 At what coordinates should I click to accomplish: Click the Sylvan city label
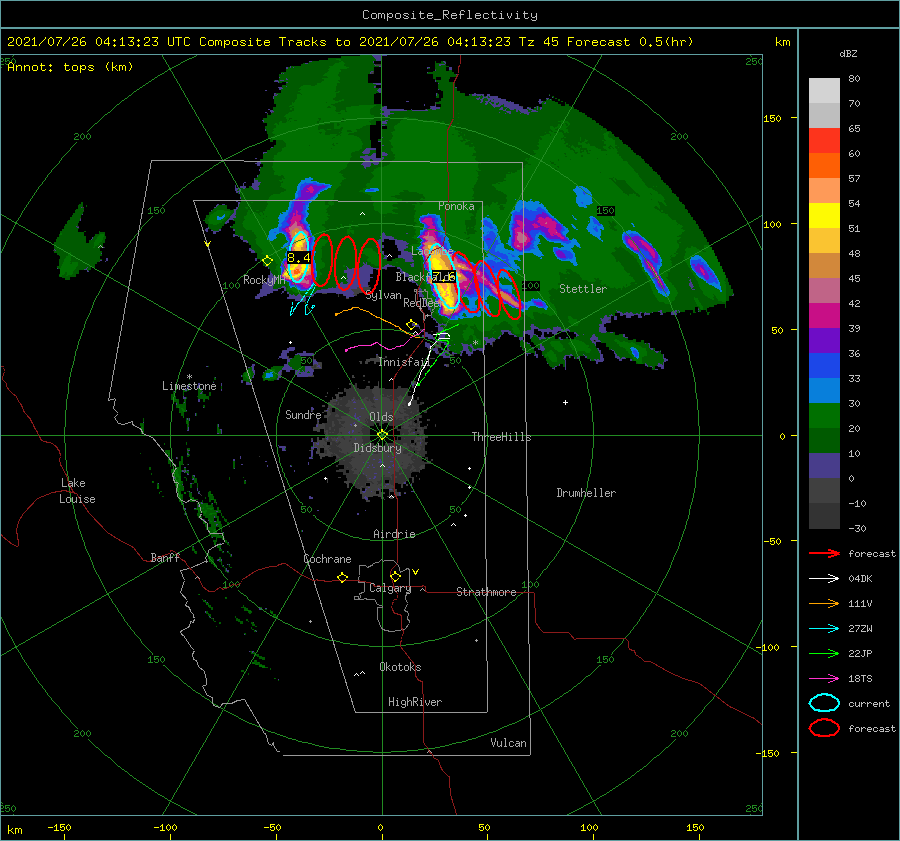pyautogui.click(x=383, y=295)
